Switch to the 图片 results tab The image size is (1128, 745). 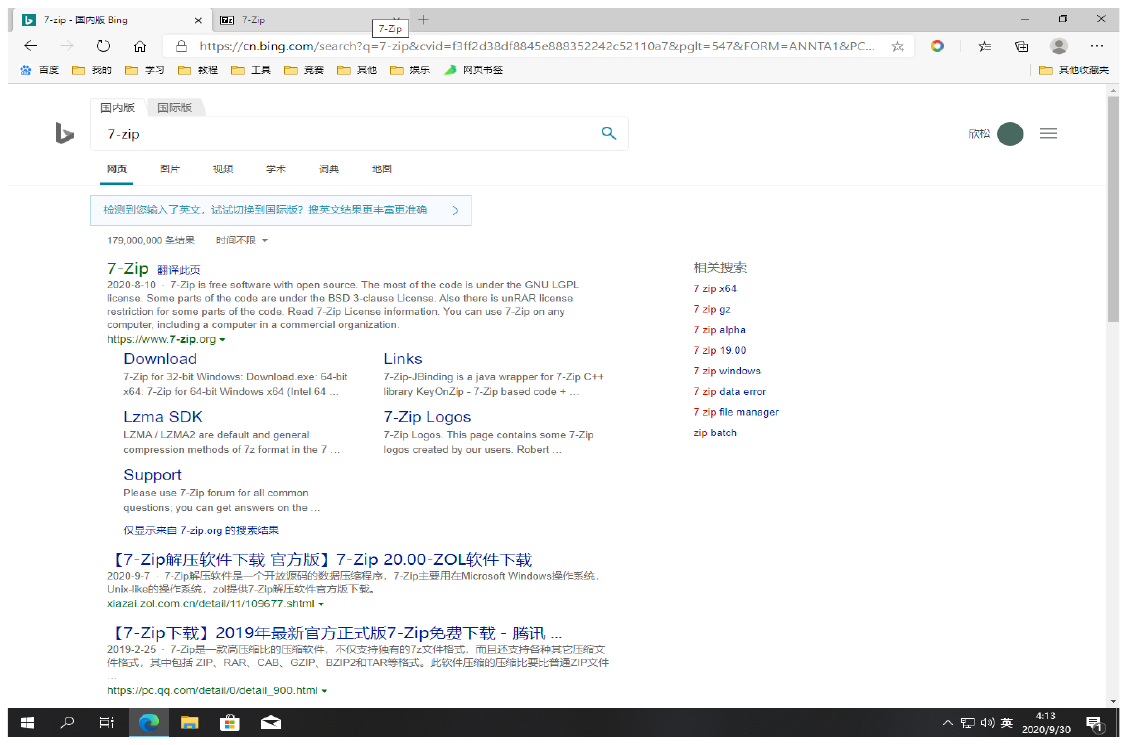(x=170, y=169)
